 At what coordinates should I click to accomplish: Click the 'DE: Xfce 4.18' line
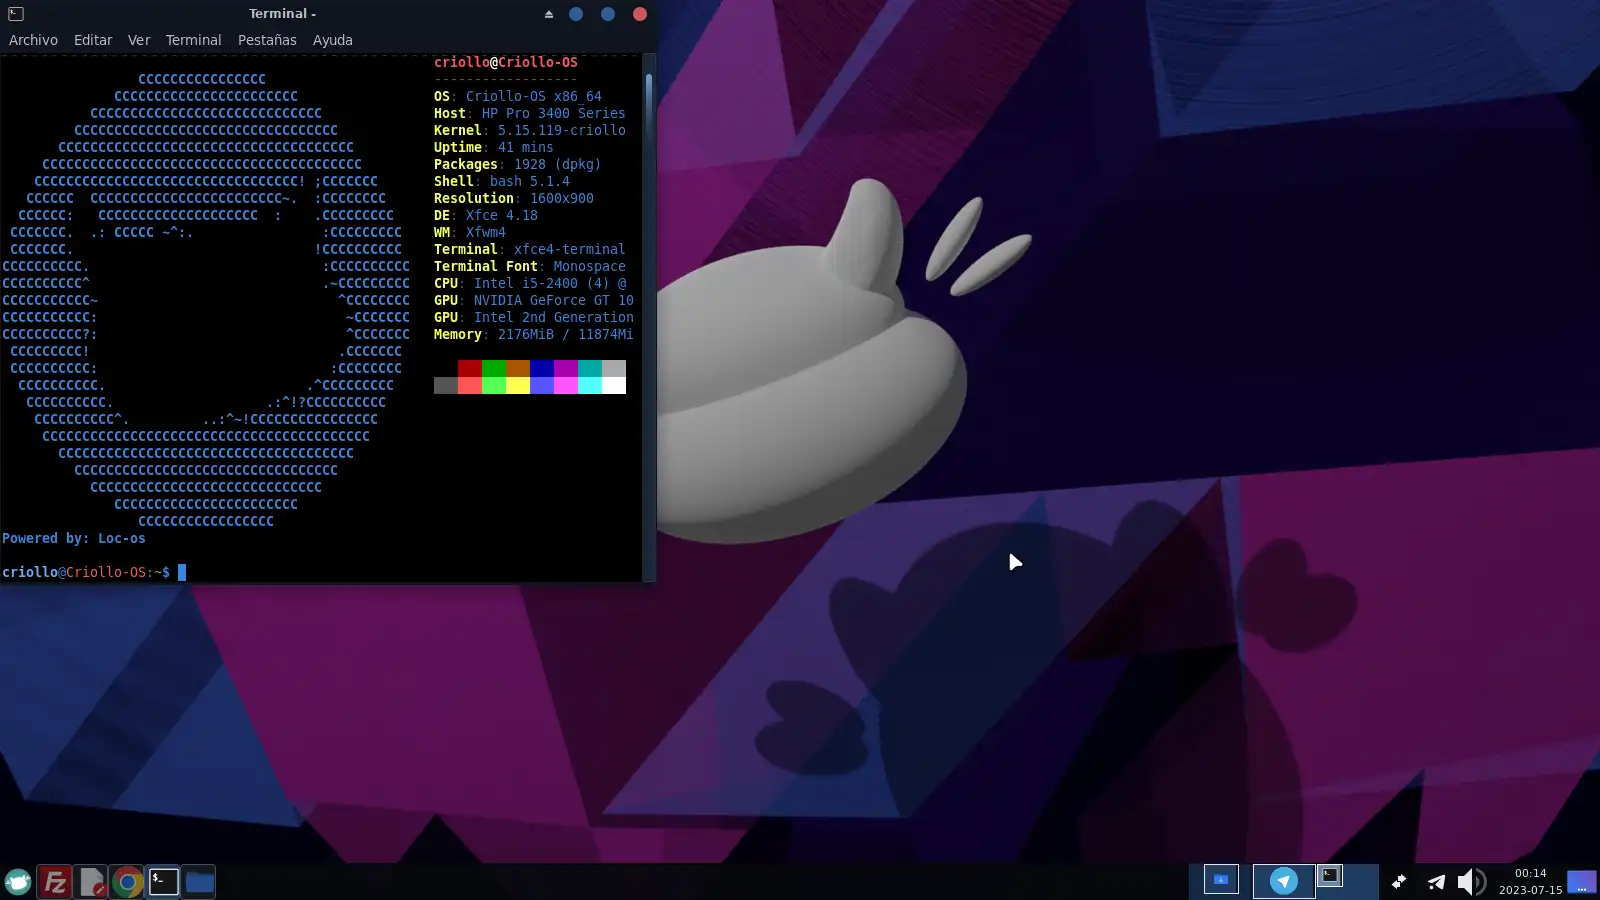click(486, 215)
